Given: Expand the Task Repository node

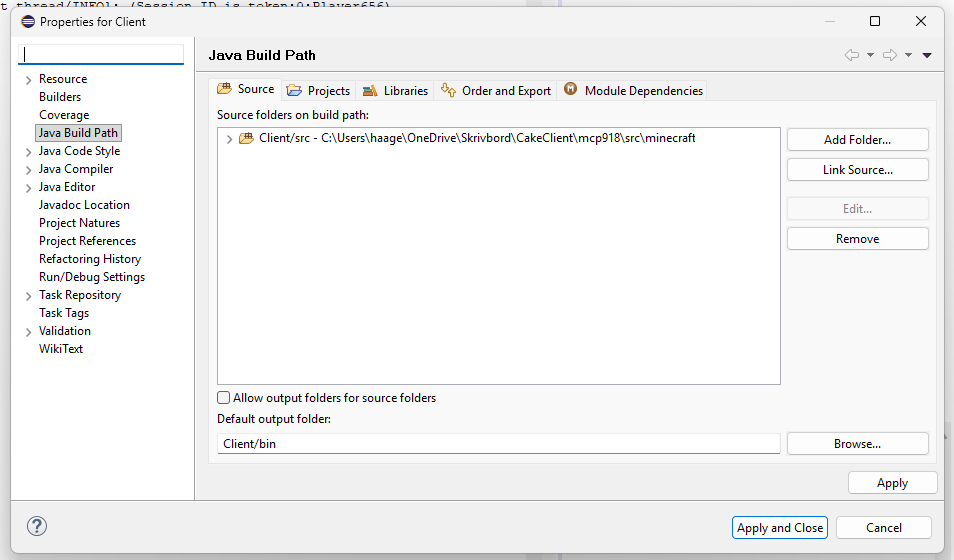Looking at the screenshot, I should pyautogui.click(x=28, y=296).
